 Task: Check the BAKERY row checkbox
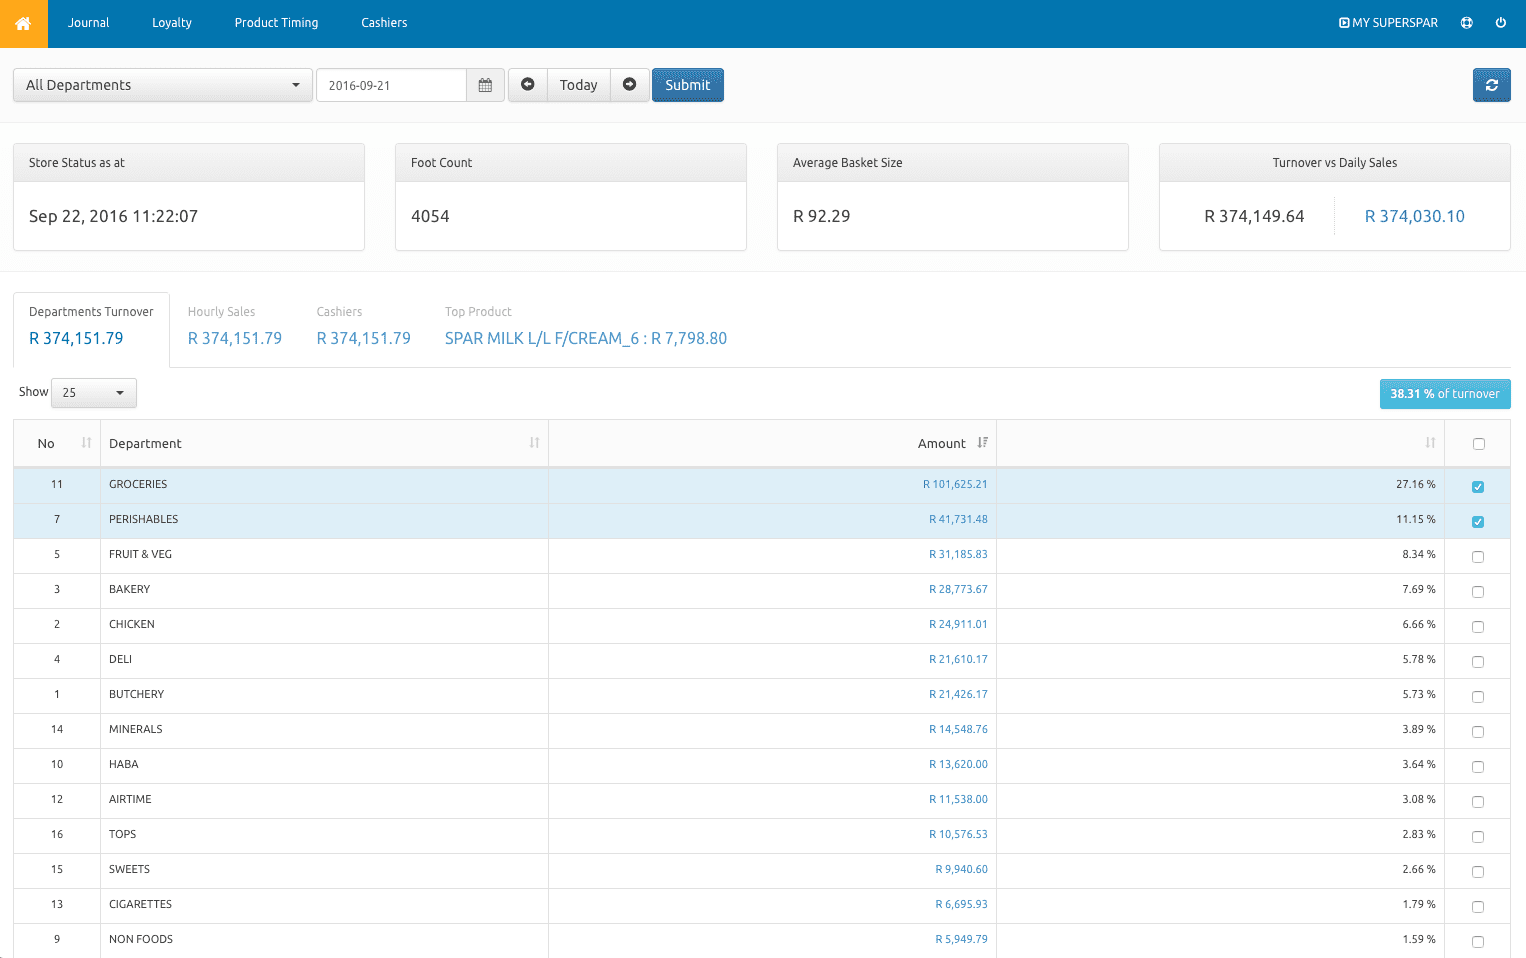point(1478,592)
